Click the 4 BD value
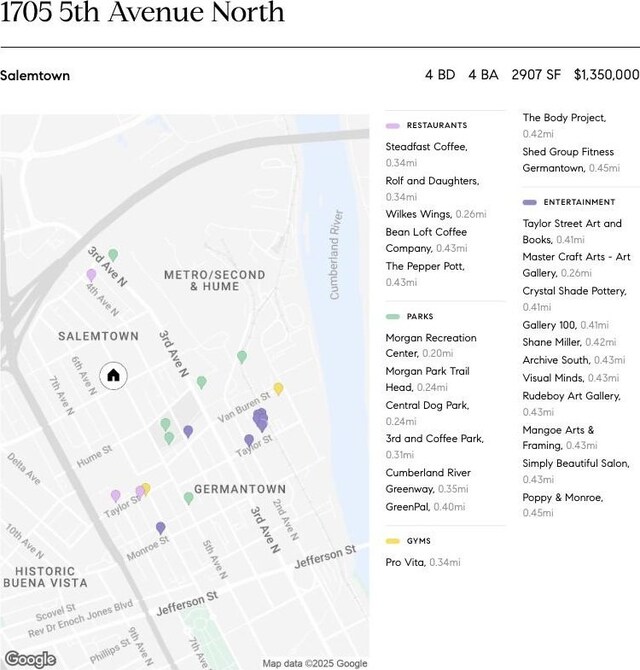640x670 pixels. 440,75
